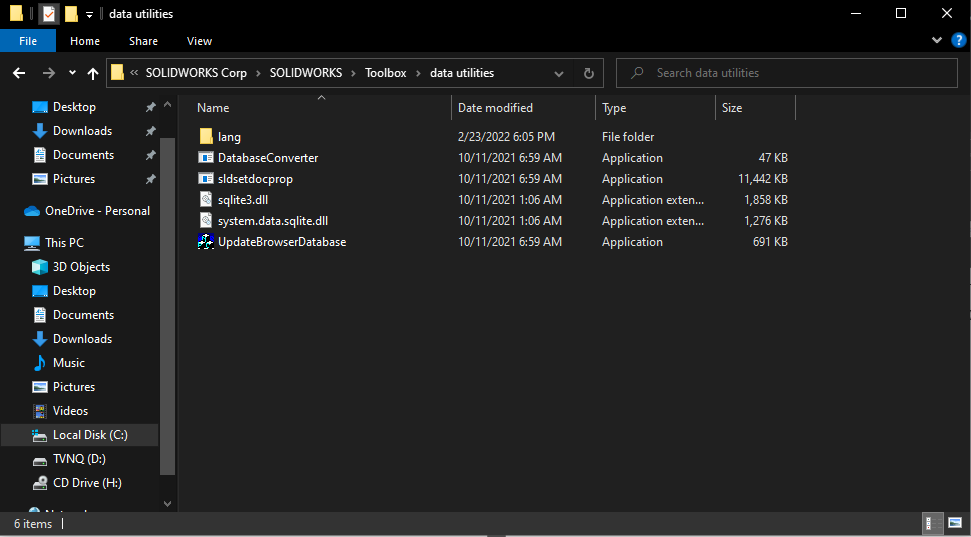The width and height of the screenshot is (971, 537).
Task: Select the CD Drive (H:)
Action: point(87,483)
